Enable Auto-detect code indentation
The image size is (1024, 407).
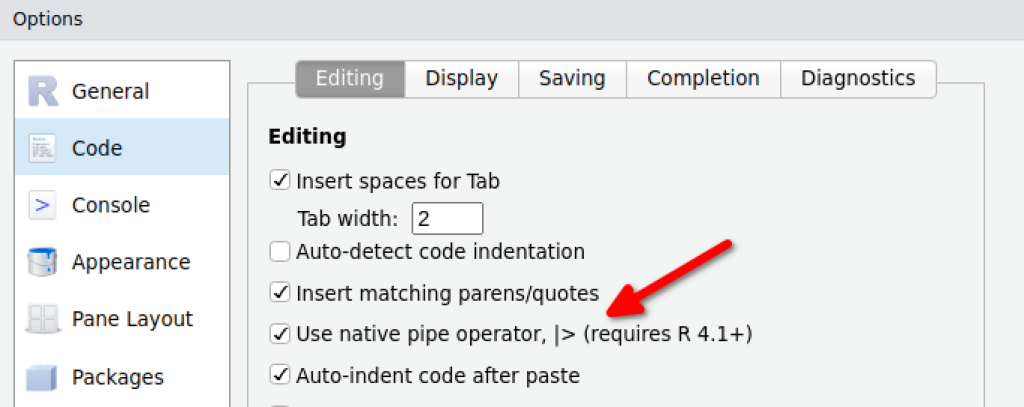[280, 252]
